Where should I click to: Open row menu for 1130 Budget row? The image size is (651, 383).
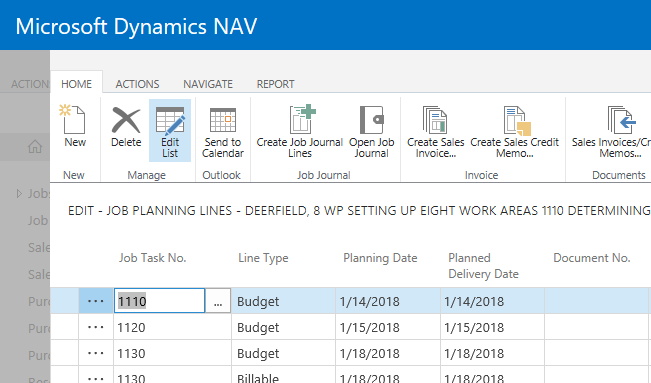pyautogui.click(x=95, y=353)
